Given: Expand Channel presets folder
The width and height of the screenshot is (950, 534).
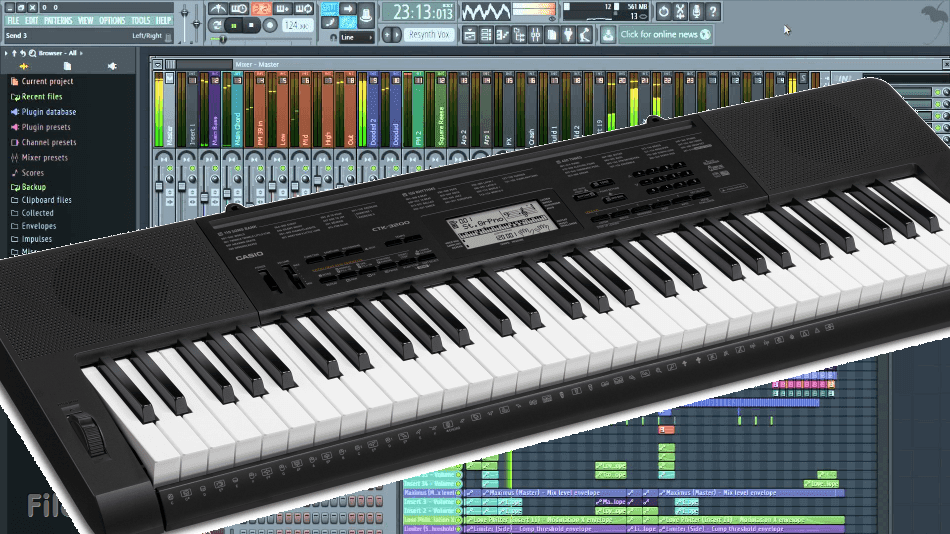Looking at the screenshot, I should coord(43,142).
